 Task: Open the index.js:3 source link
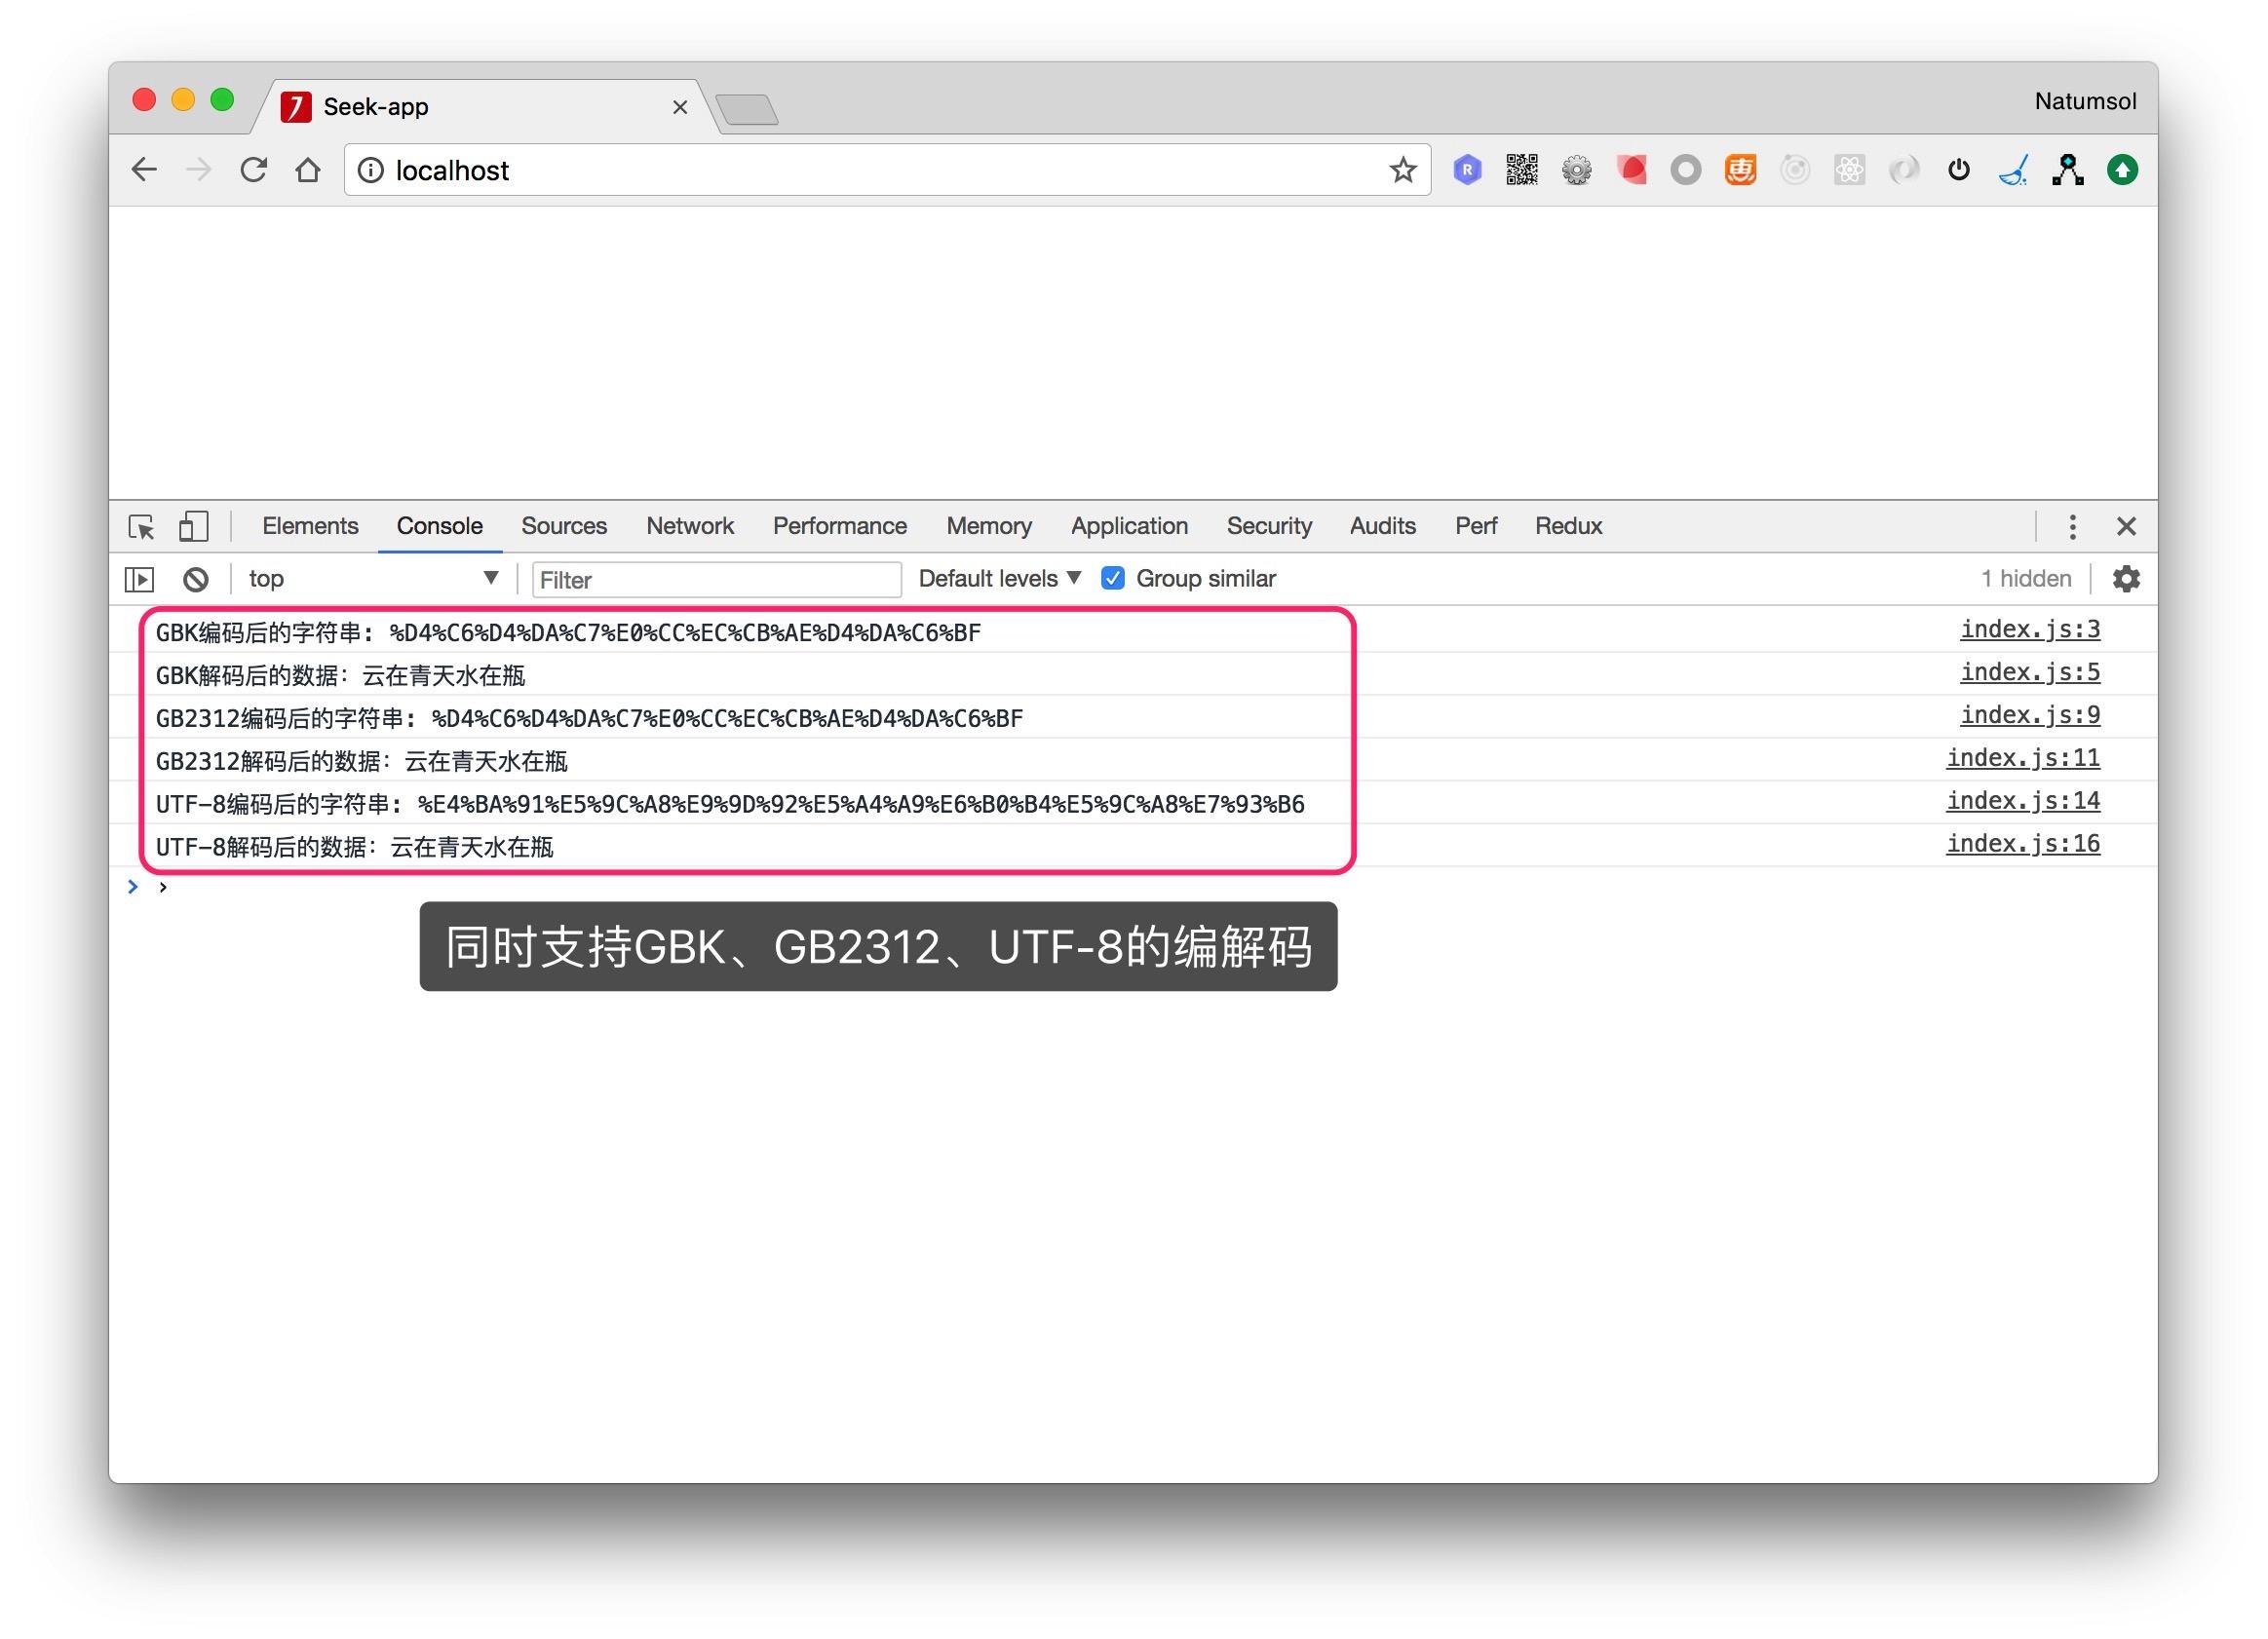(2029, 630)
